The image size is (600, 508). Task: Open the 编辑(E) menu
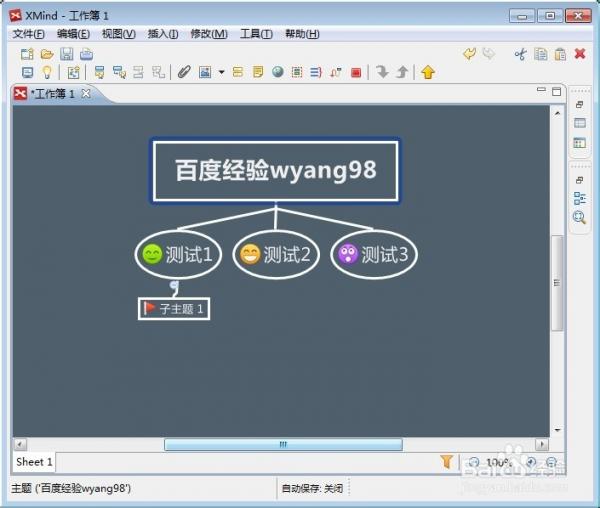73,34
